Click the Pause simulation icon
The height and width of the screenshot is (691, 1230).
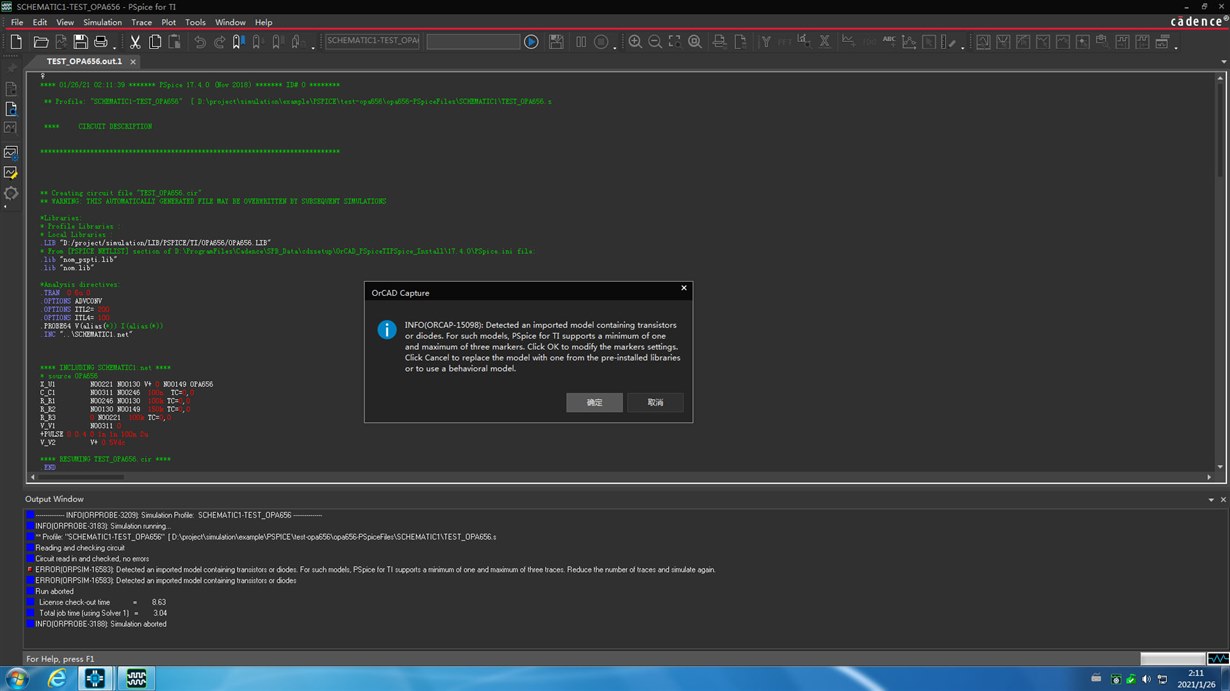coord(581,42)
